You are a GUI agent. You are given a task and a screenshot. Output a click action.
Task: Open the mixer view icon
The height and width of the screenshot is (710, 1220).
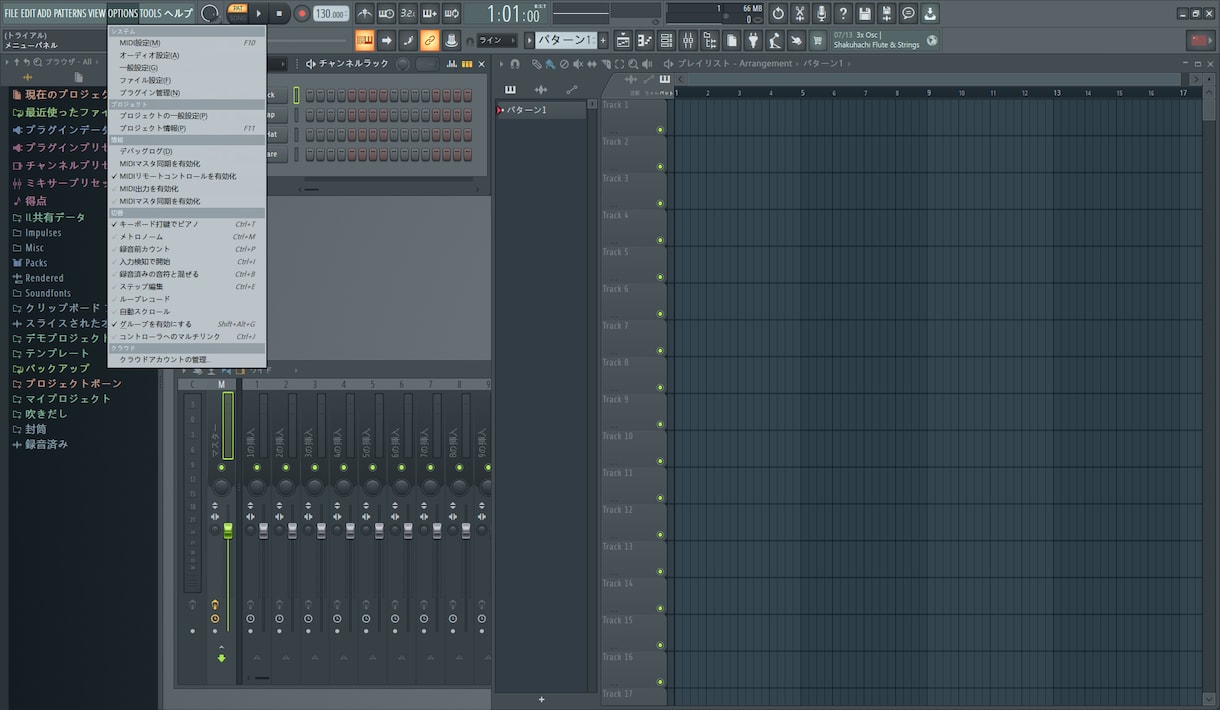689,40
